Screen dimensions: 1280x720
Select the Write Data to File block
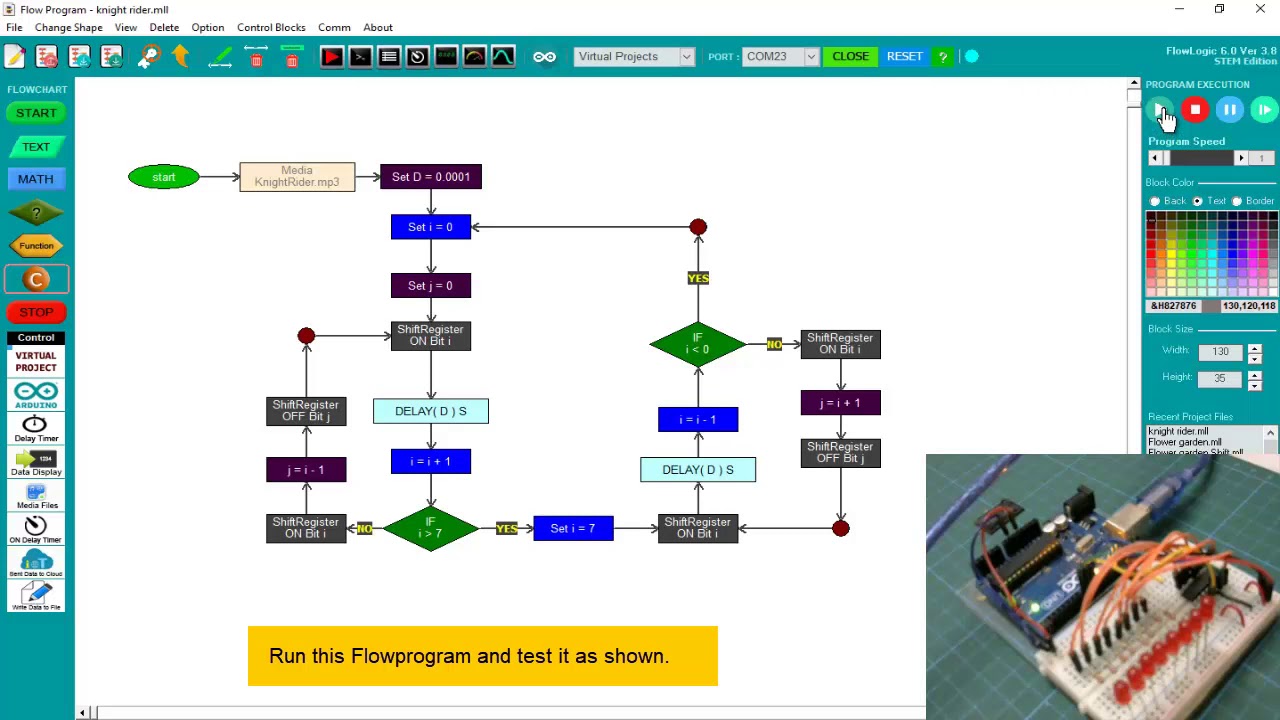[36, 597]
